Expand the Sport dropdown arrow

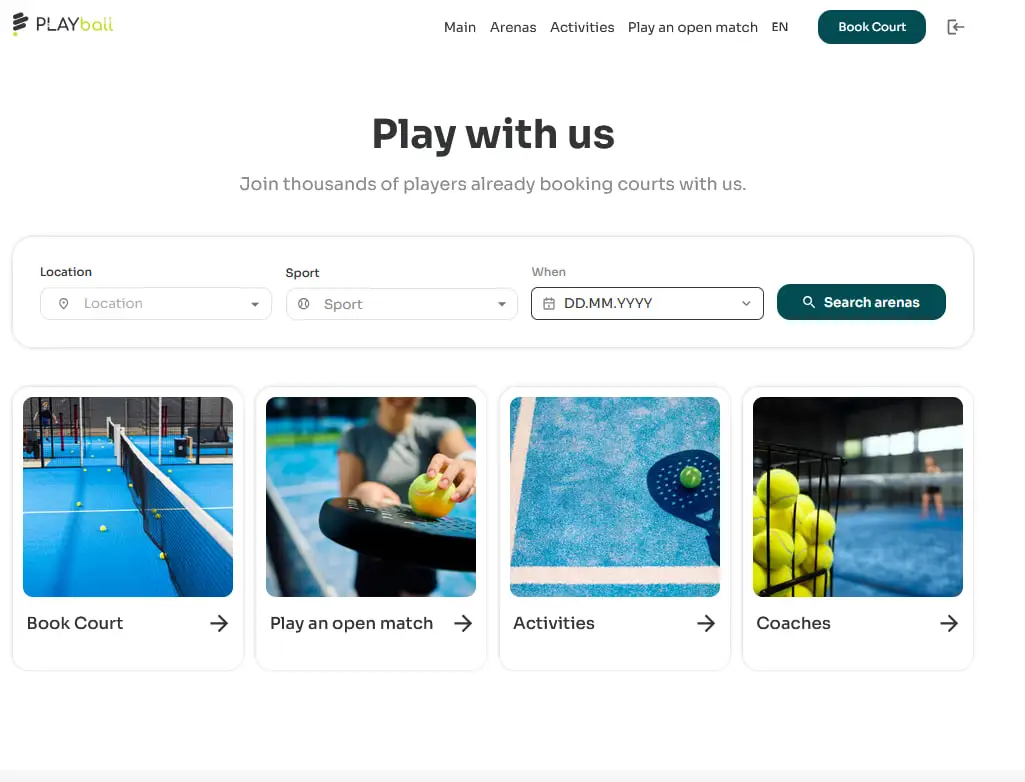coord(501,304)
